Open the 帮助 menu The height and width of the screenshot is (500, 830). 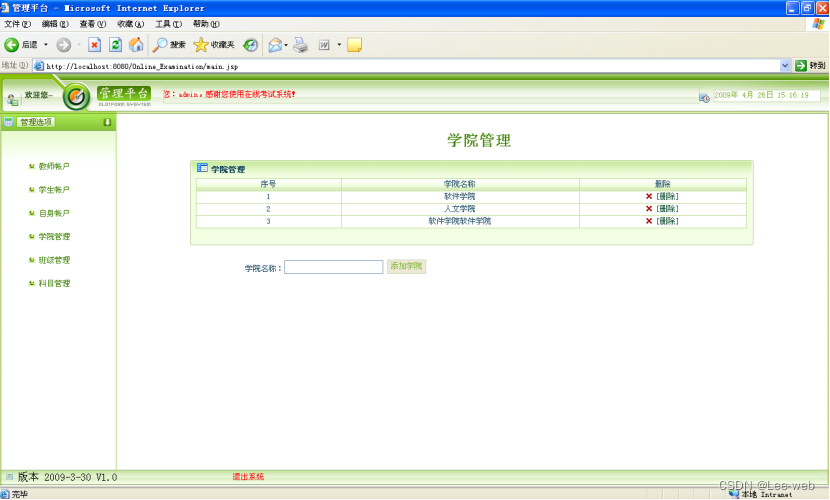point(206,24)
